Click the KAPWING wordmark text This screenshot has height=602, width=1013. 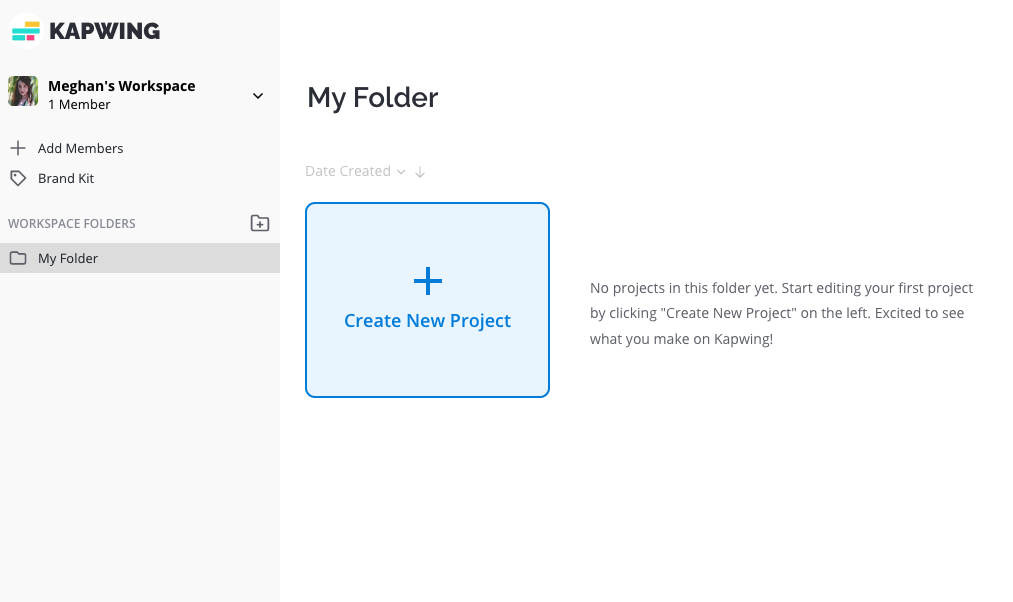(104, 32)
